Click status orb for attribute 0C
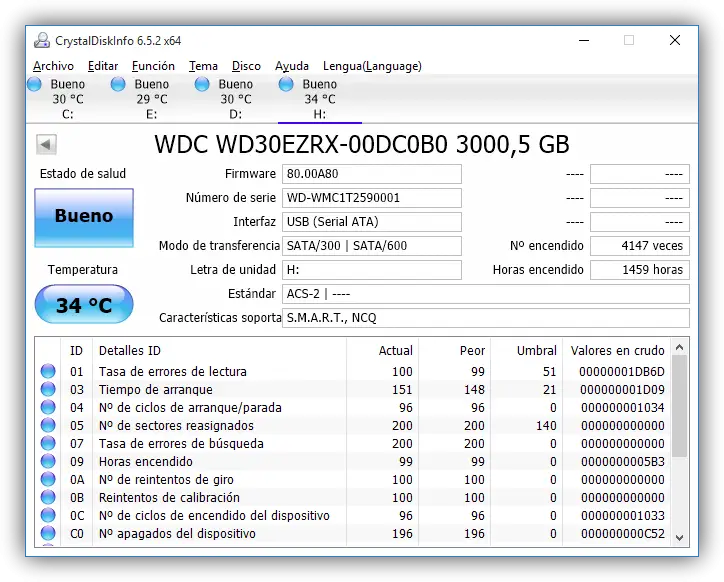 48,515
